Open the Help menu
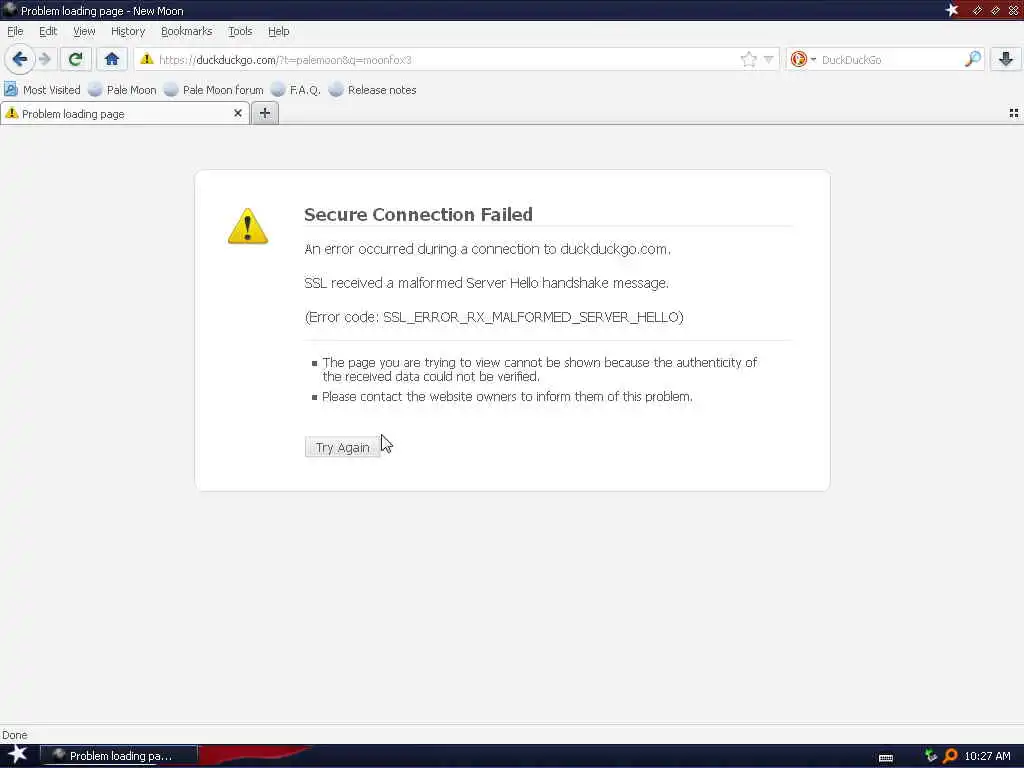This screenshot has height=768, width=1024. click(x=278, y=31)
